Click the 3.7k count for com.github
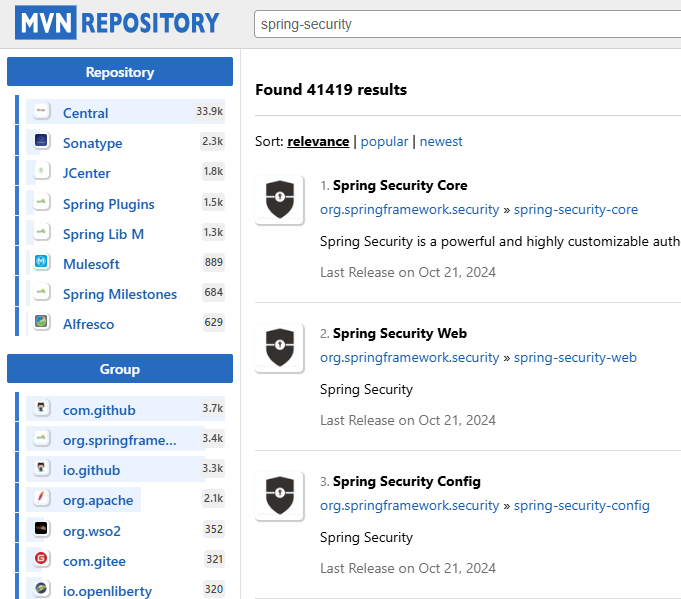The image size is (681, 599). coord(212,408)
